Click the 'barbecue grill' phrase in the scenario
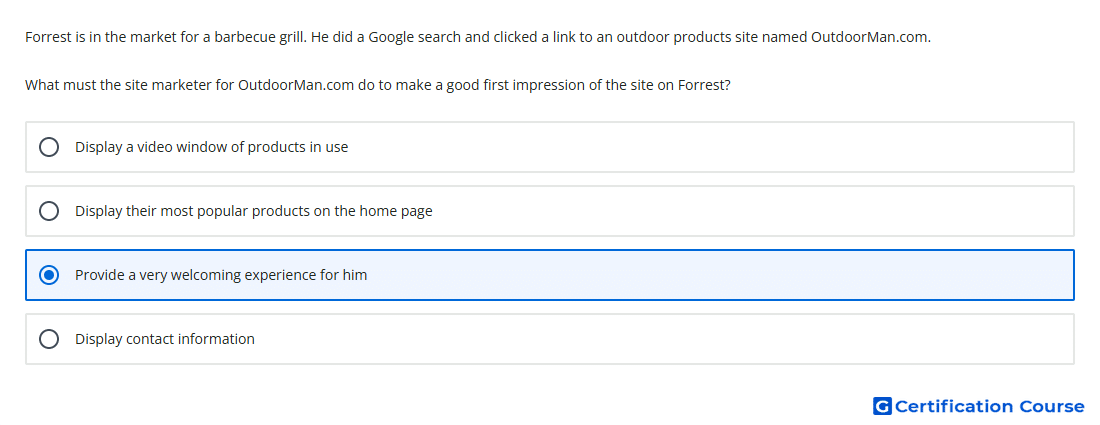The height and width of the screenshot is (425, 1100). (x=260, y=37)
